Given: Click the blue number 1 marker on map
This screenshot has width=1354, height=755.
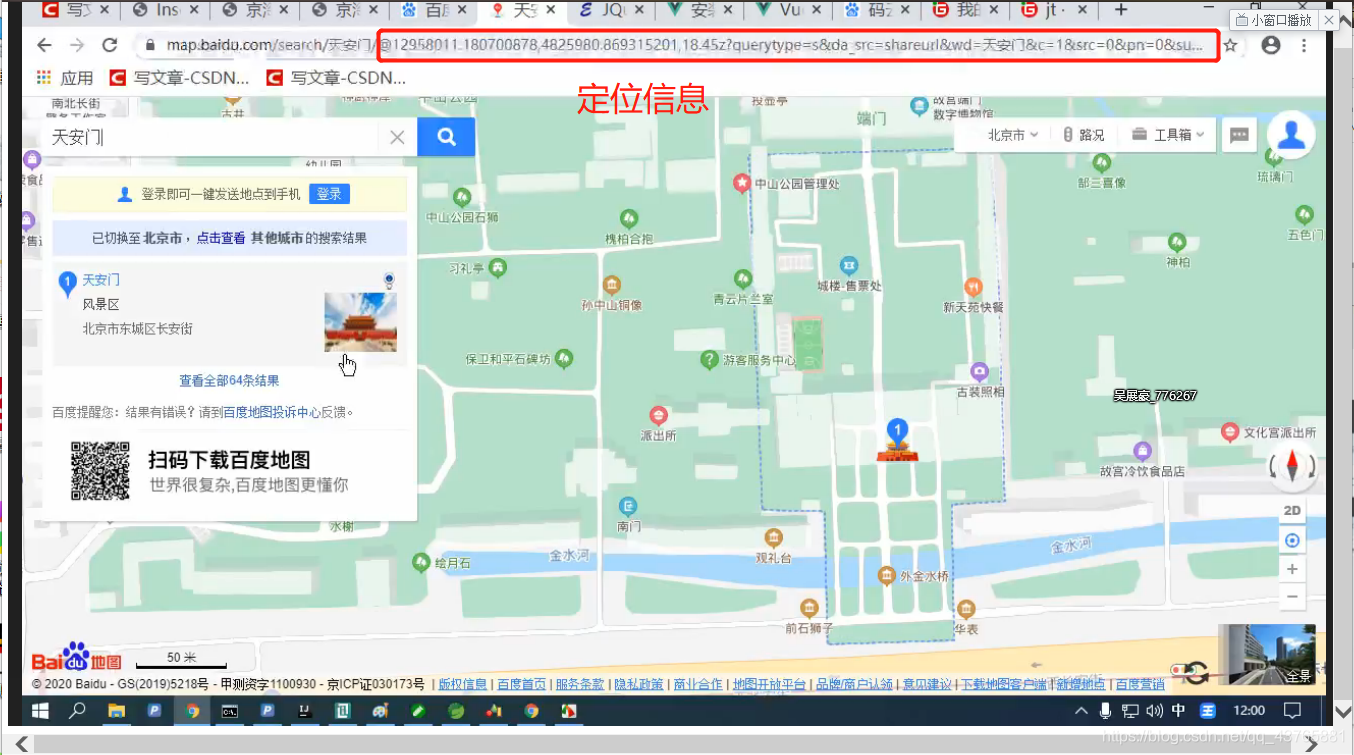Looking at the screenshot, I should click(x=897, y=432).
